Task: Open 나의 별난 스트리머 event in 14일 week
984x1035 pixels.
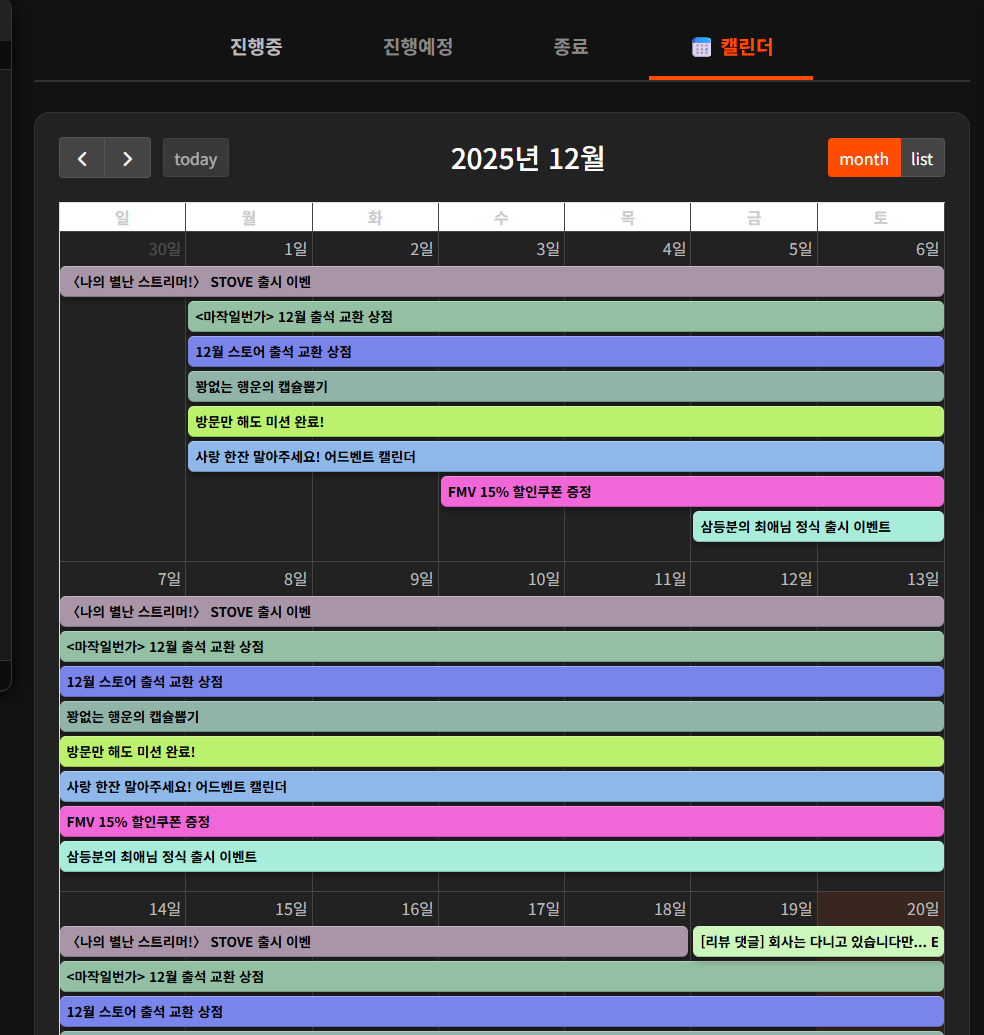Action: 374,941
